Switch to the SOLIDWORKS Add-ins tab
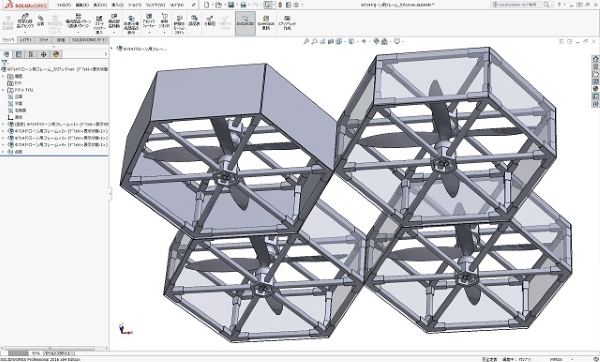The height and width of the screenshot is (362, 600). [90, 40]
